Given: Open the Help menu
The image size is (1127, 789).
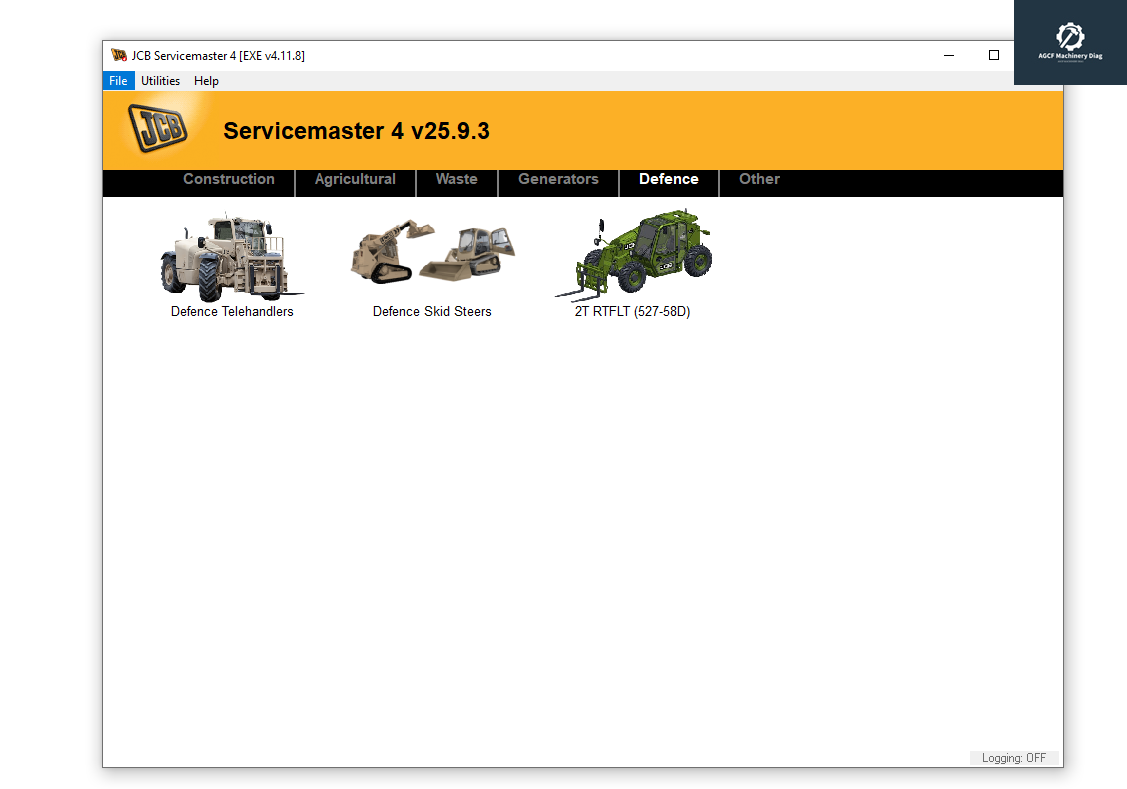Looking at the screenshot, I should (x=206, y=81).
